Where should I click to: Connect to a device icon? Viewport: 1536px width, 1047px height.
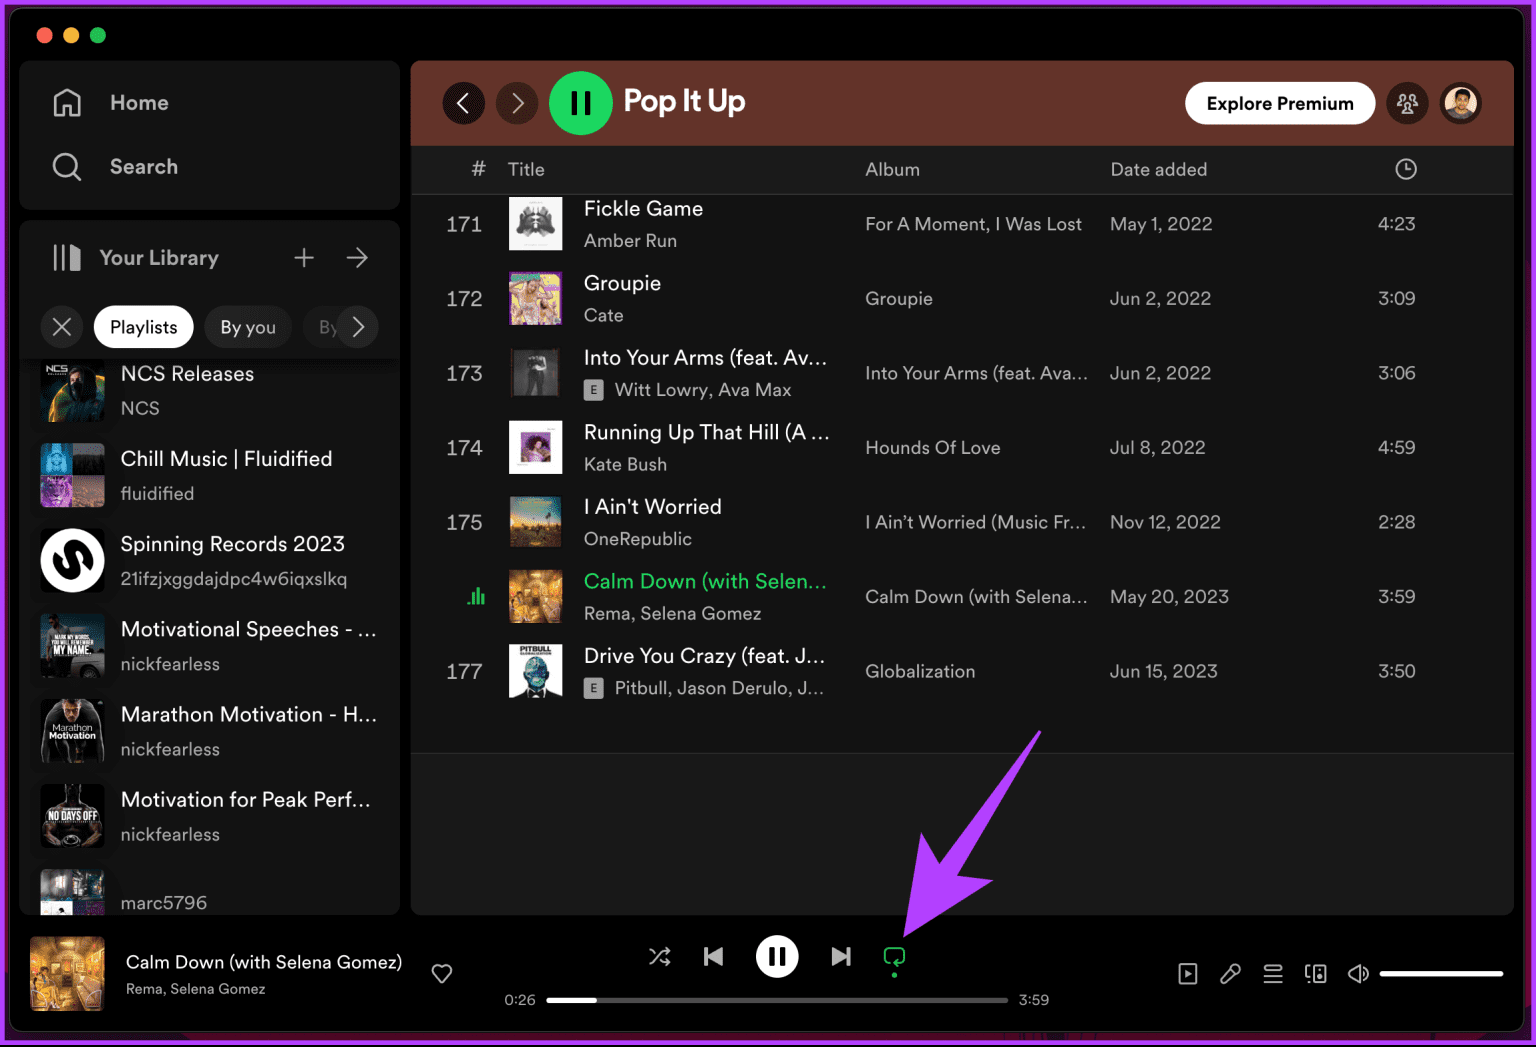1316,974
